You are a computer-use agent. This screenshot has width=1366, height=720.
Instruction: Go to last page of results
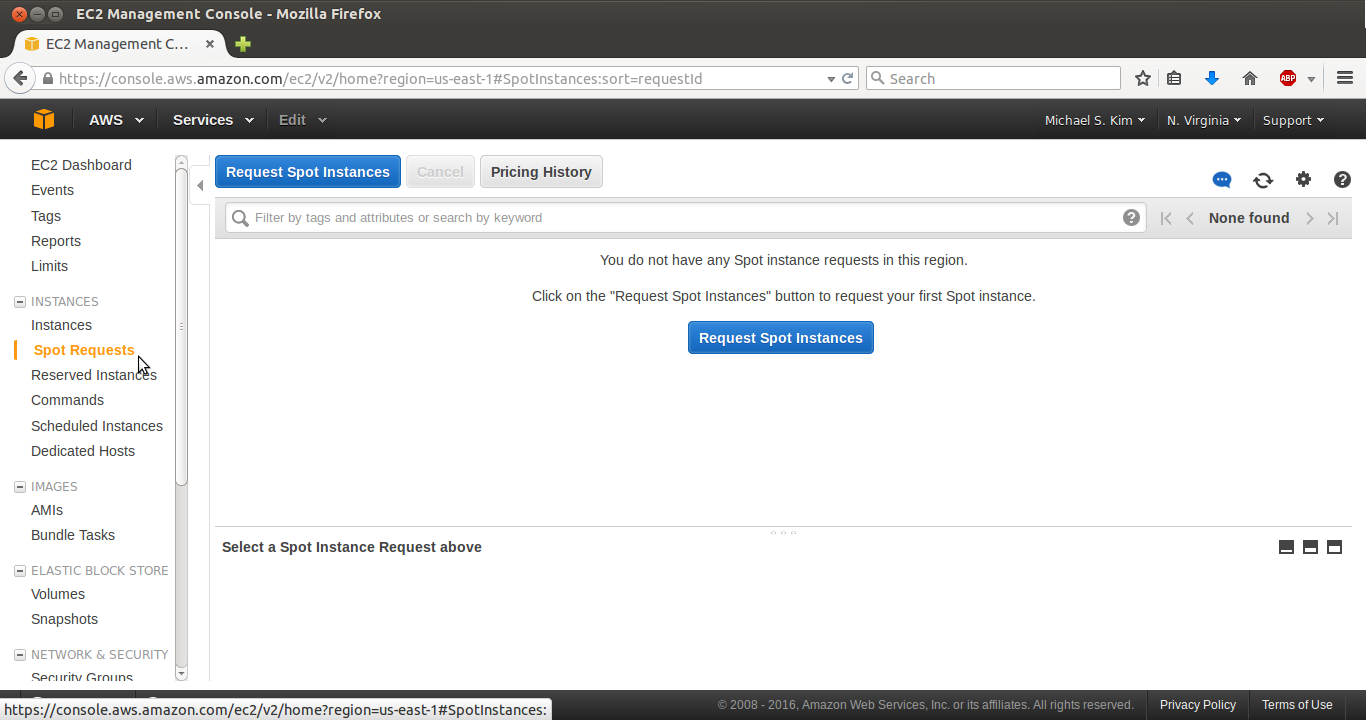1333,218
